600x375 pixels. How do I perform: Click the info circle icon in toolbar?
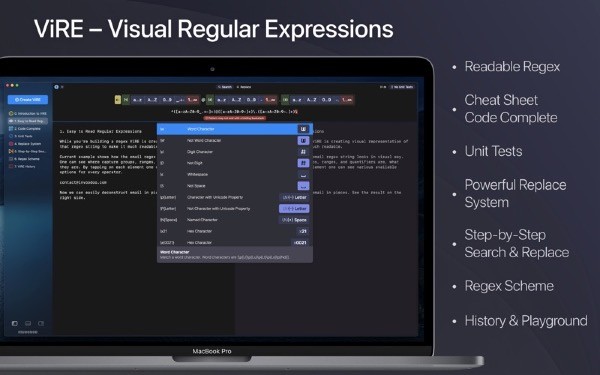tap(56, 87)
